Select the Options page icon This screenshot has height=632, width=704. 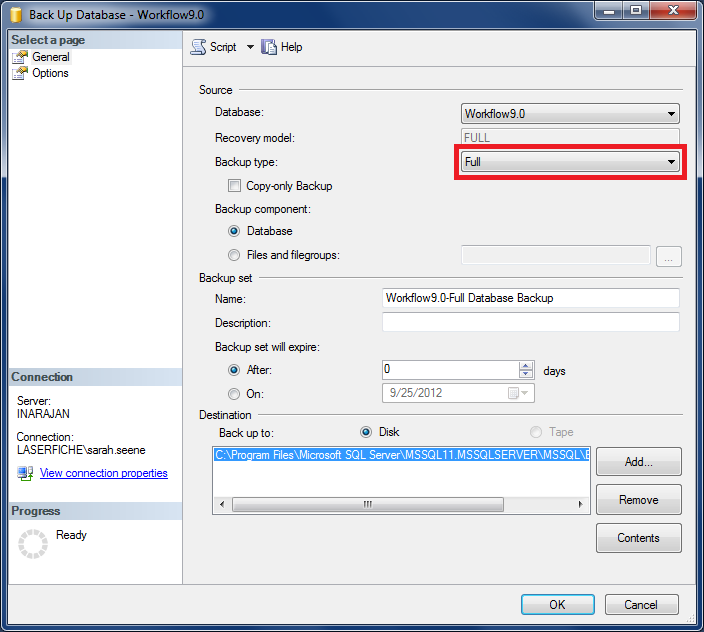20,73
